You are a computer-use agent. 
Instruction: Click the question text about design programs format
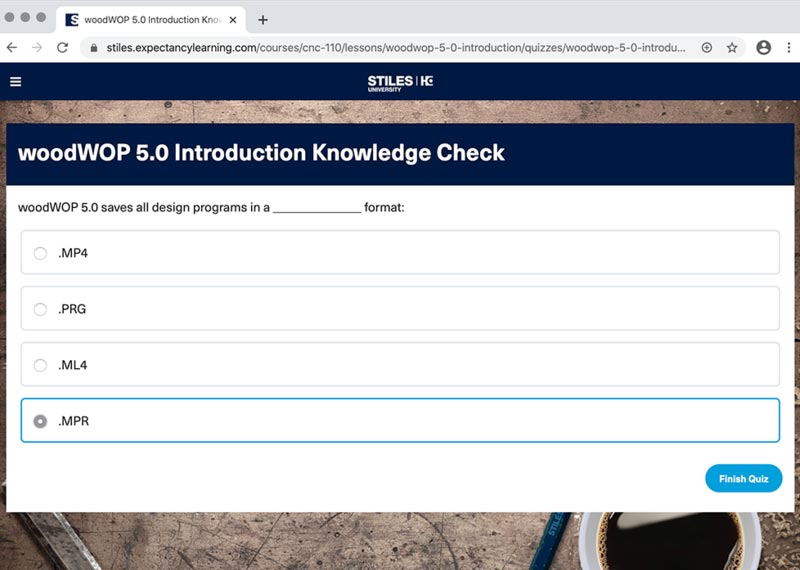(x=211, y=208)
